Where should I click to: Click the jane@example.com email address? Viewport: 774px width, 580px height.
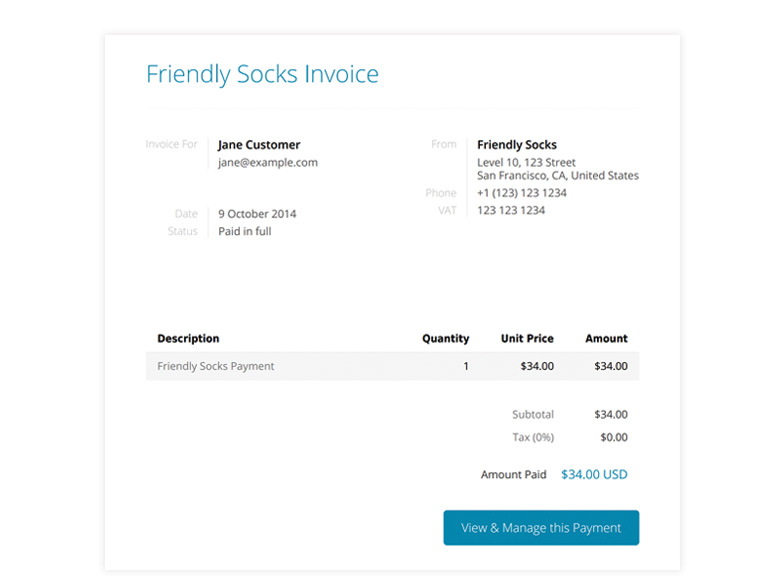[x=268, y=163]
